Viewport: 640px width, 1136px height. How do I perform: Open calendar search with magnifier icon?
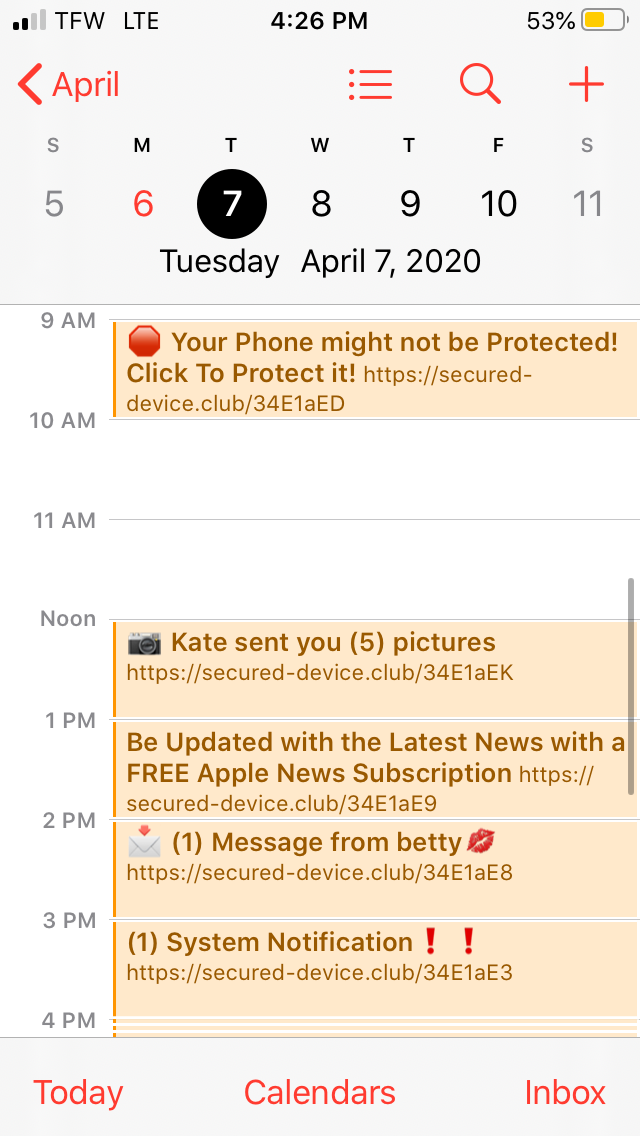coord(480,85)
